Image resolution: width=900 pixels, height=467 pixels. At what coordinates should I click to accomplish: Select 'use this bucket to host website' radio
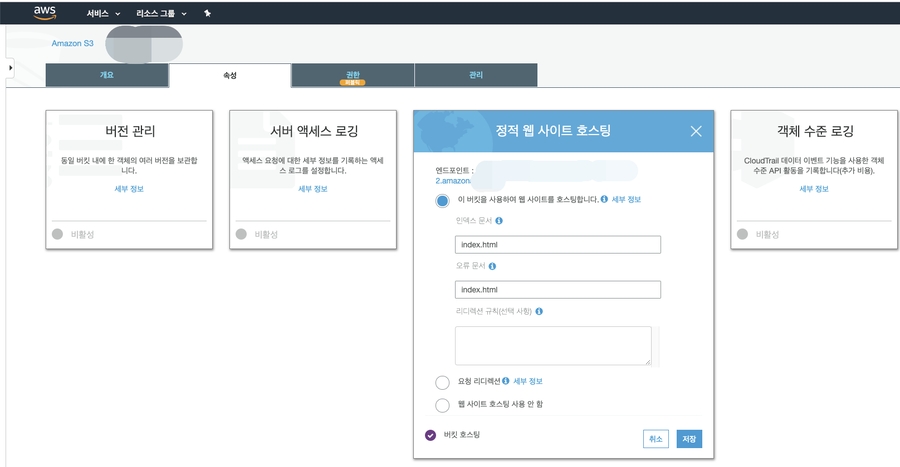(442, 200)
